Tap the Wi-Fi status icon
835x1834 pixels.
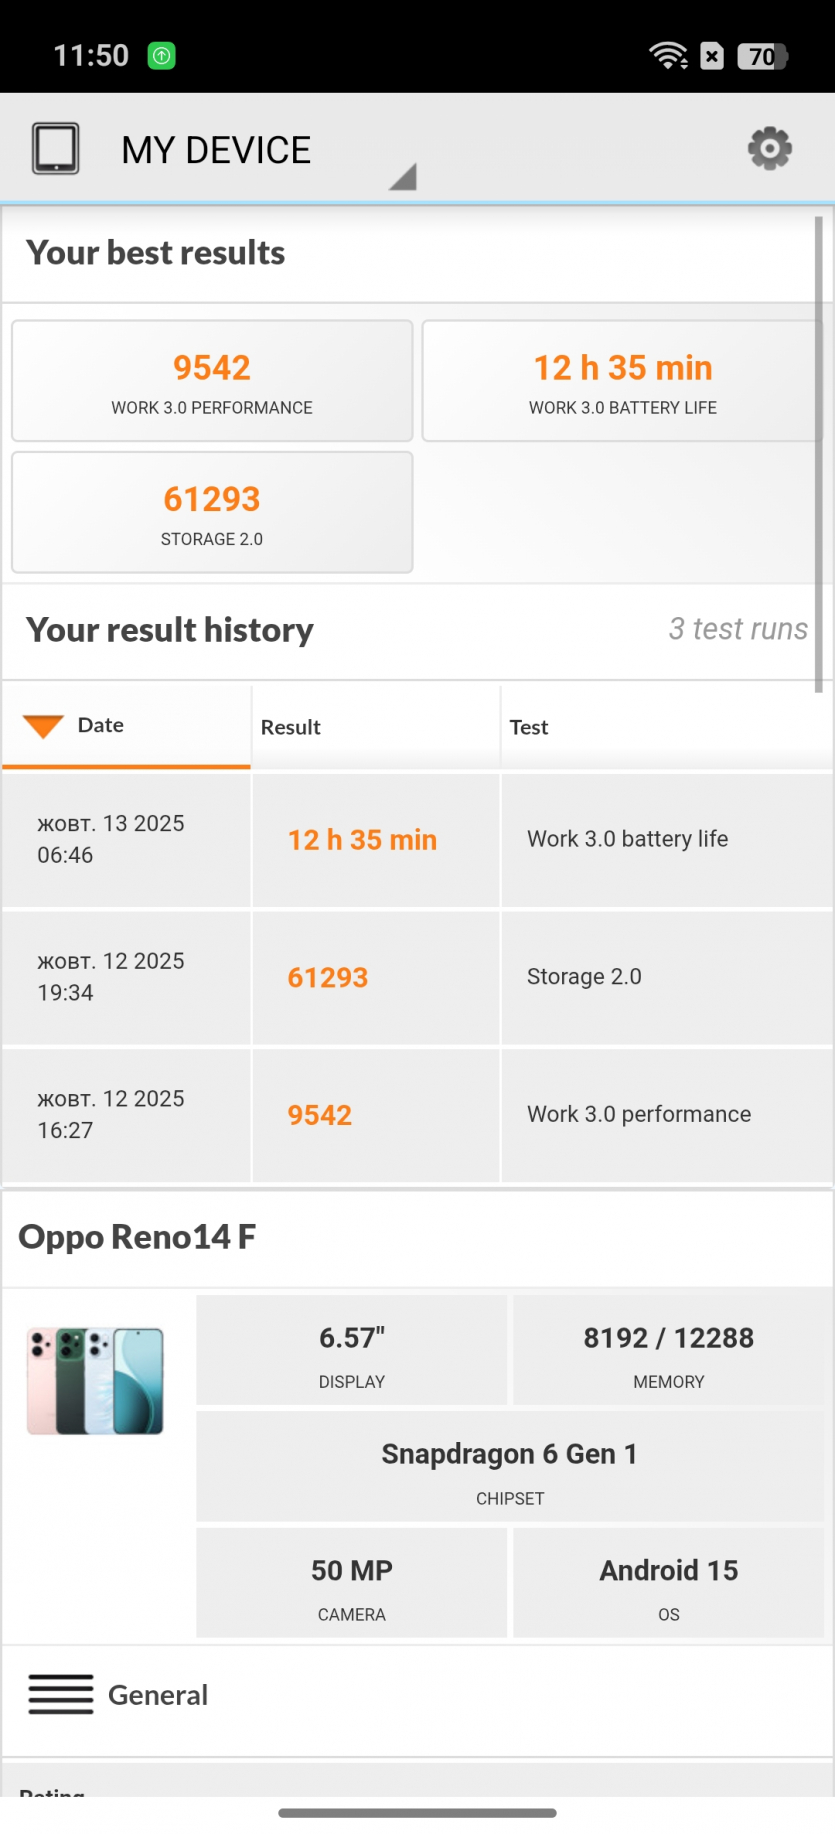[668, 56]
